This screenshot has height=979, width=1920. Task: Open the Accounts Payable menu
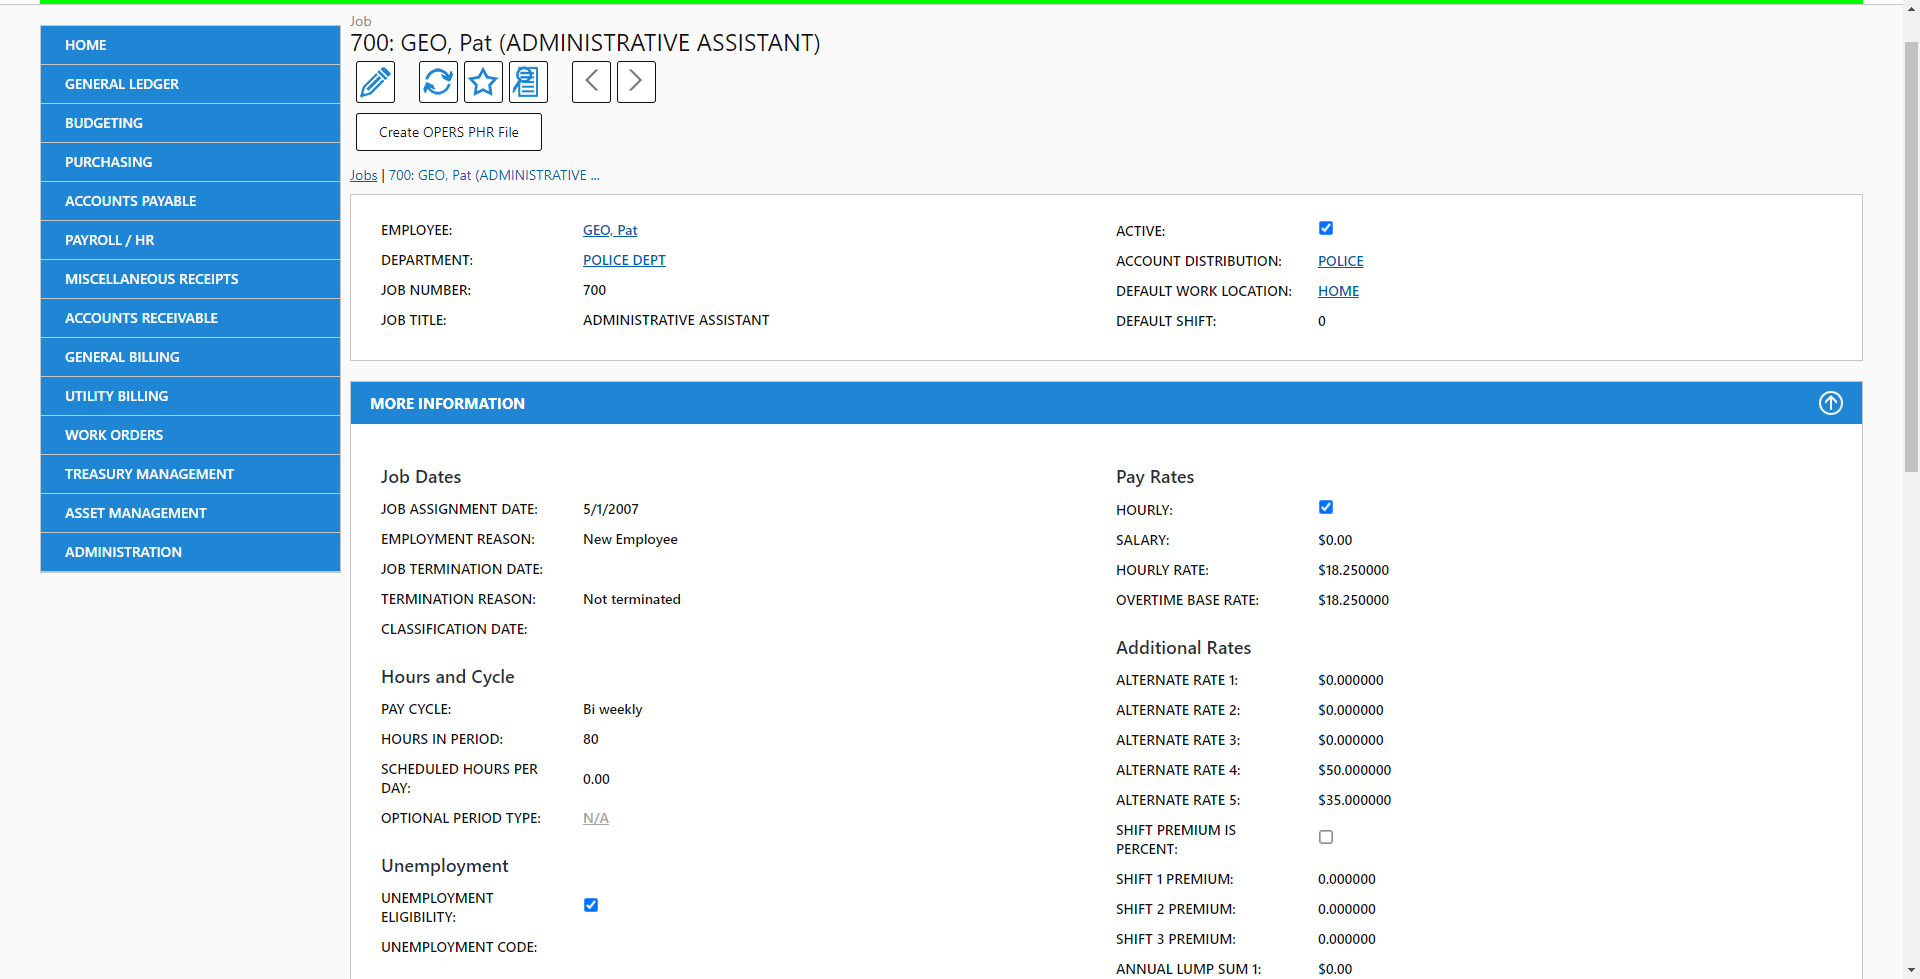tap(190, 201)
